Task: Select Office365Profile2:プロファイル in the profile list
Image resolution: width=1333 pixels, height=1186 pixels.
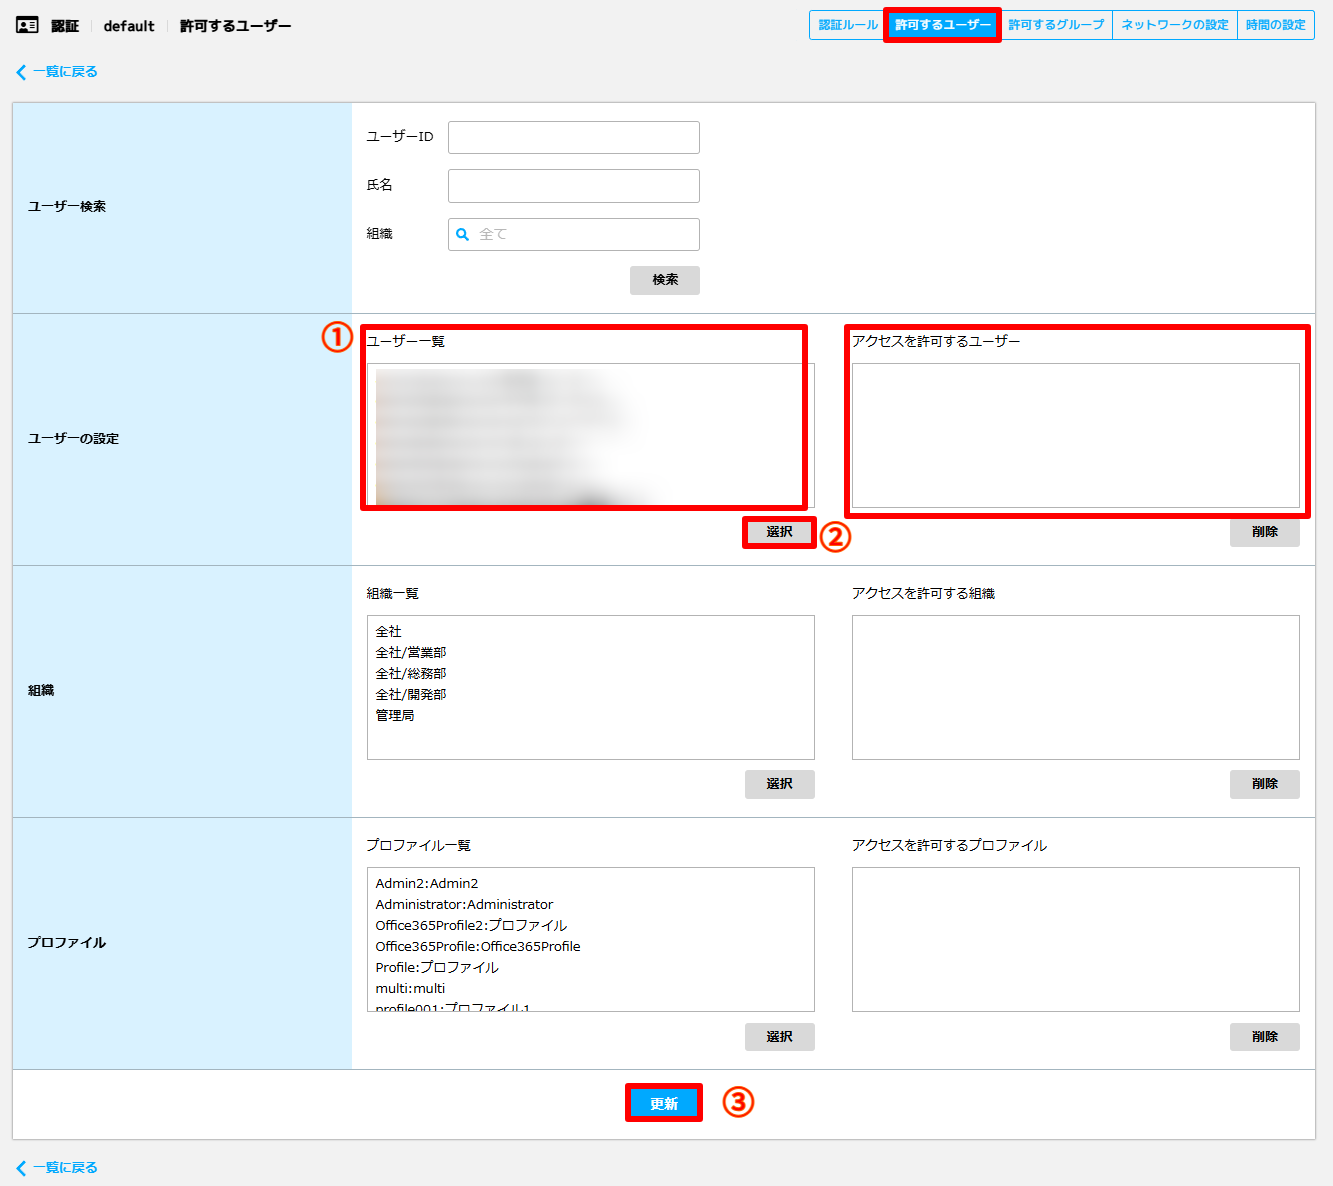Action: pos(471,926)
